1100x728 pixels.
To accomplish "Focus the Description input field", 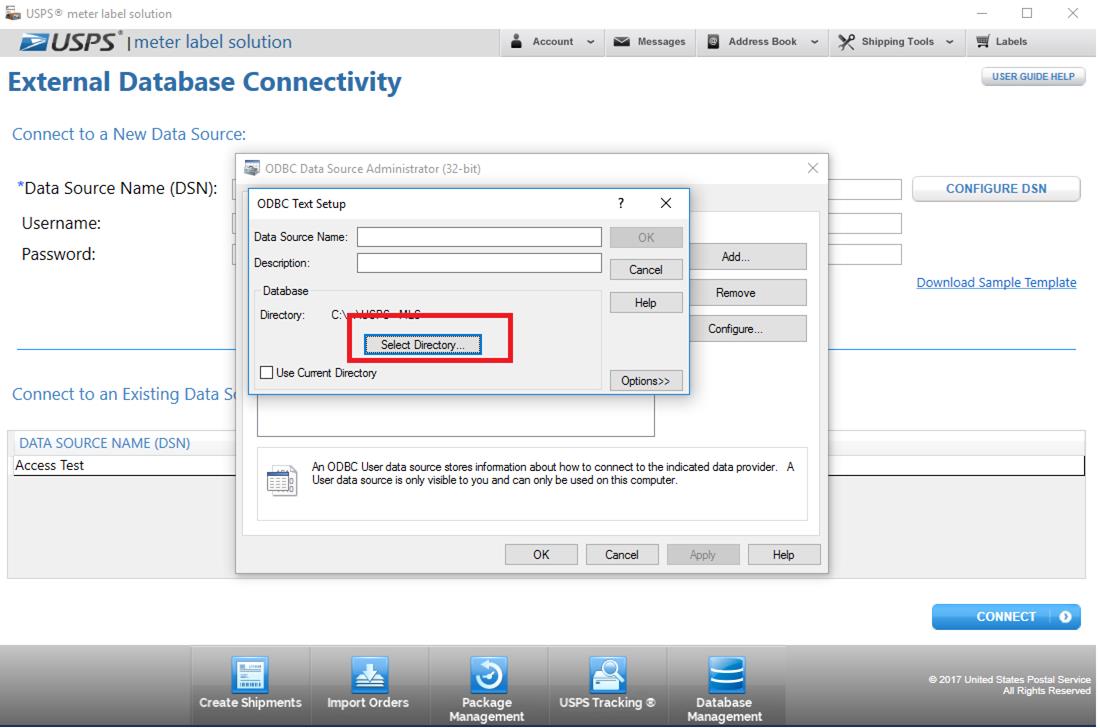I will click(x=479, y=263).
